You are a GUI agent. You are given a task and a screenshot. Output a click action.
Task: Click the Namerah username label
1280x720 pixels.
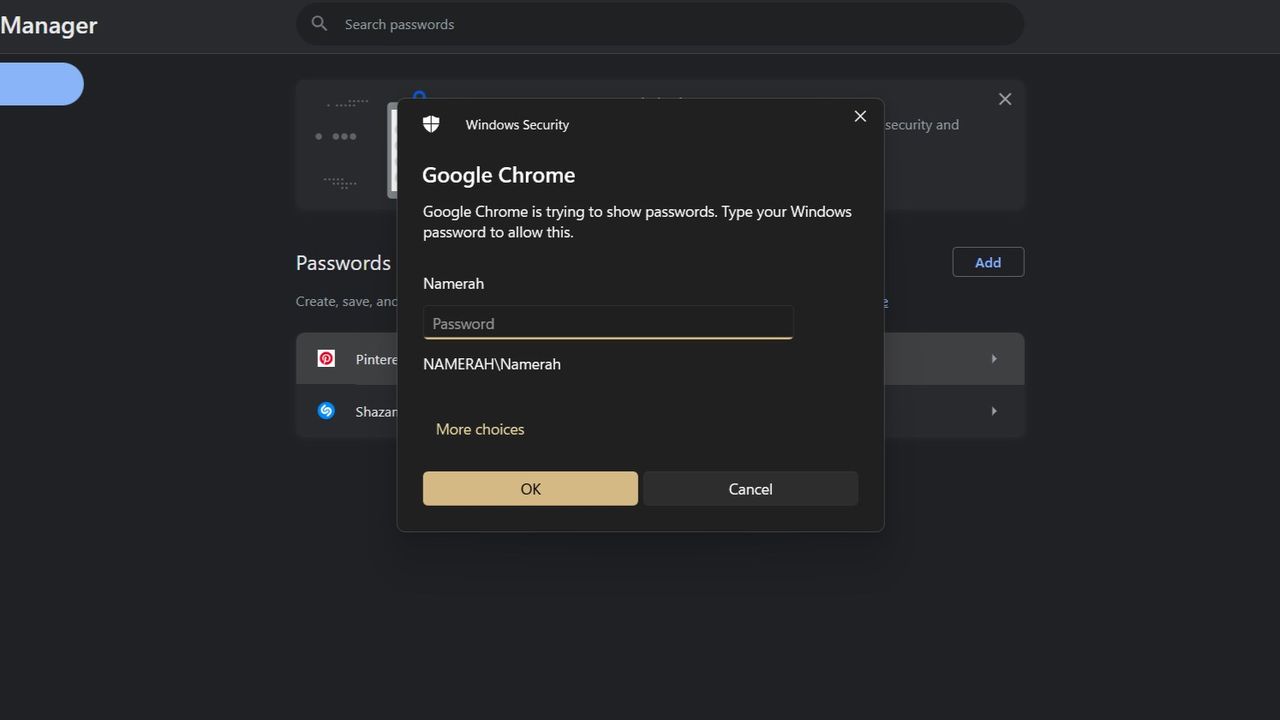click(453, 283)
